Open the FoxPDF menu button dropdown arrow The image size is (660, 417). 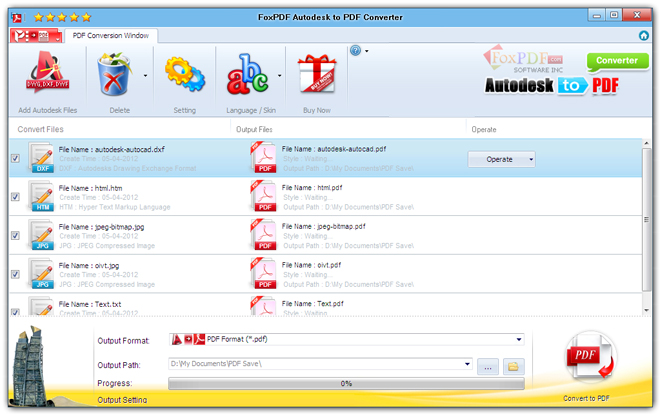tap(58, 38)
